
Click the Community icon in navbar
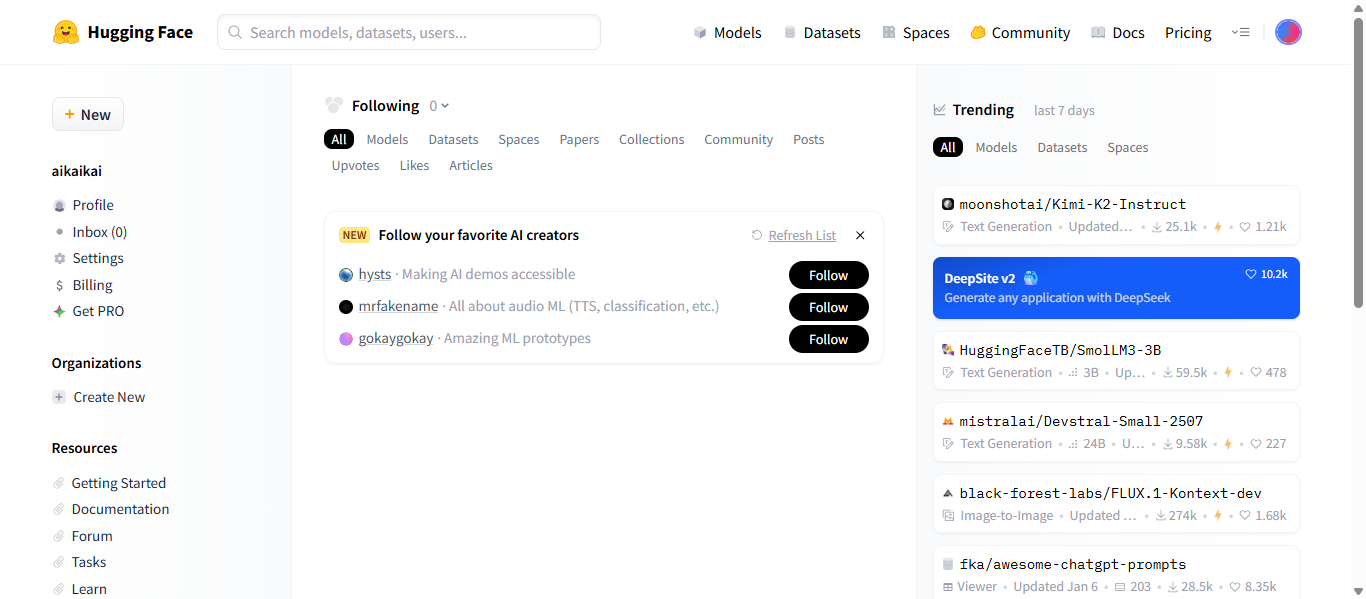[x=978, y=32]
